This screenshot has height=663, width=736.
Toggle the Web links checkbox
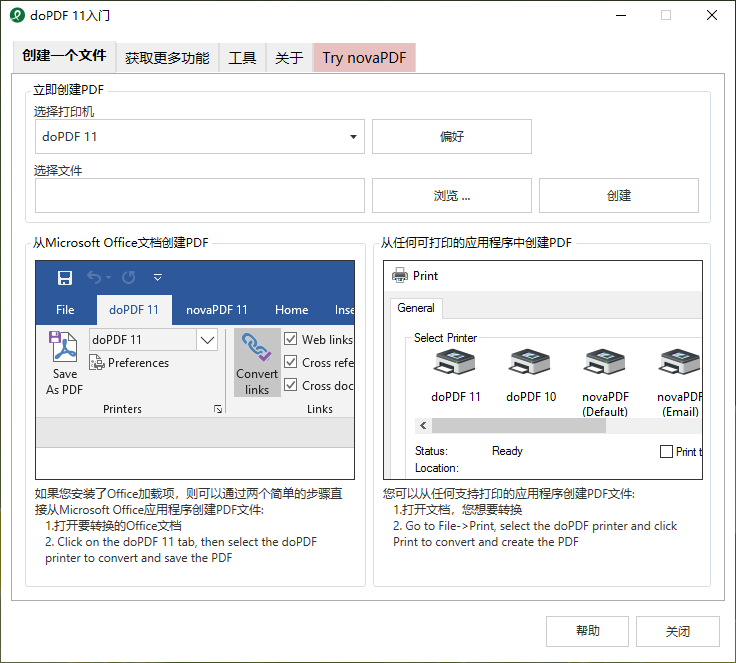click(x=291, y=339)
